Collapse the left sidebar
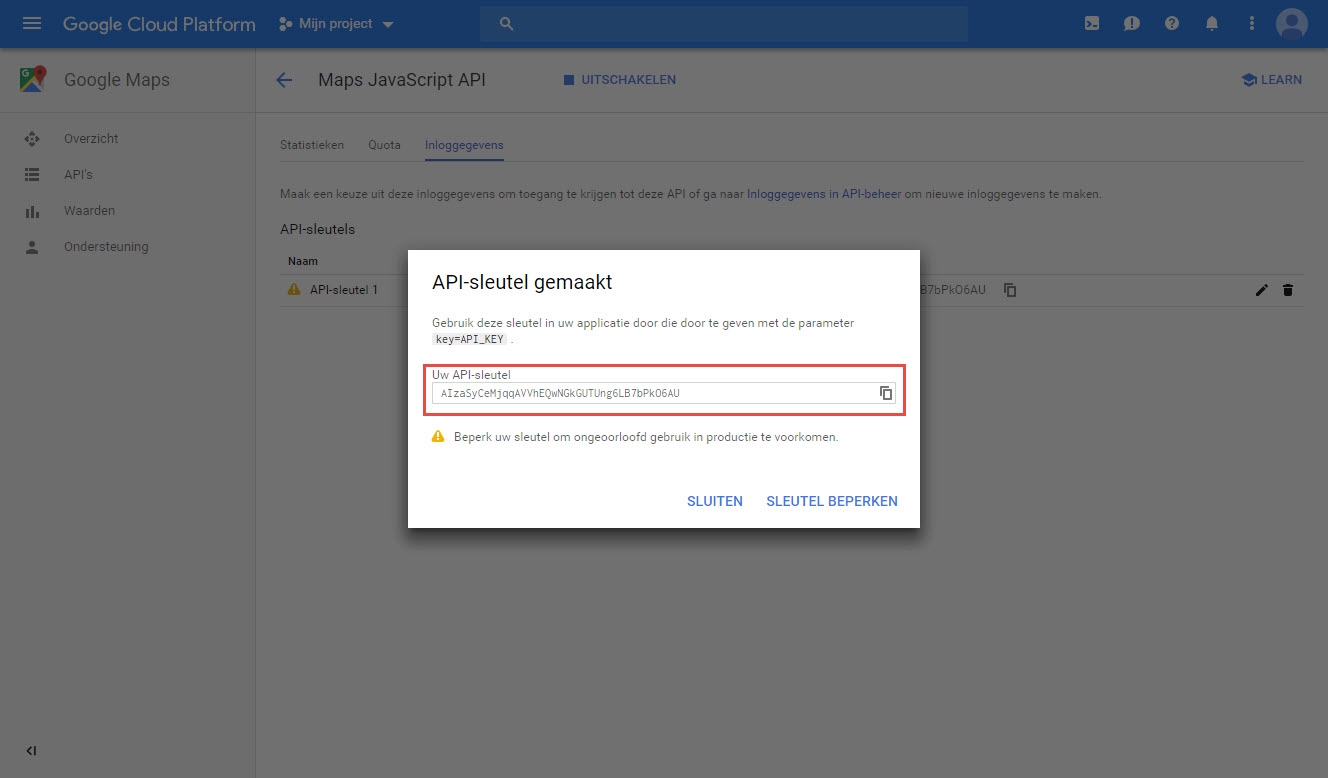 [x=30, y=750]
